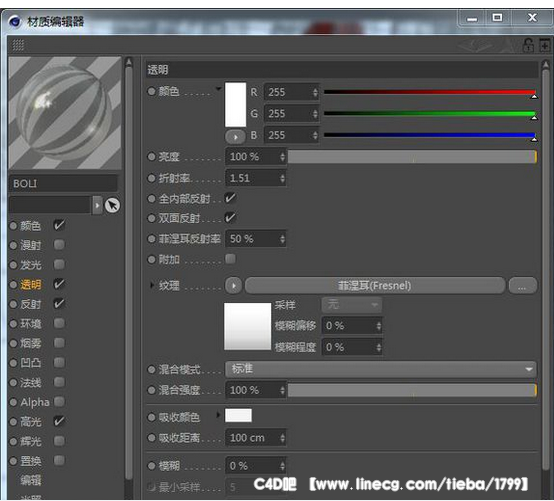
Task: Click animation dot beside 颜色 parameter
Action: coord(152,92)
